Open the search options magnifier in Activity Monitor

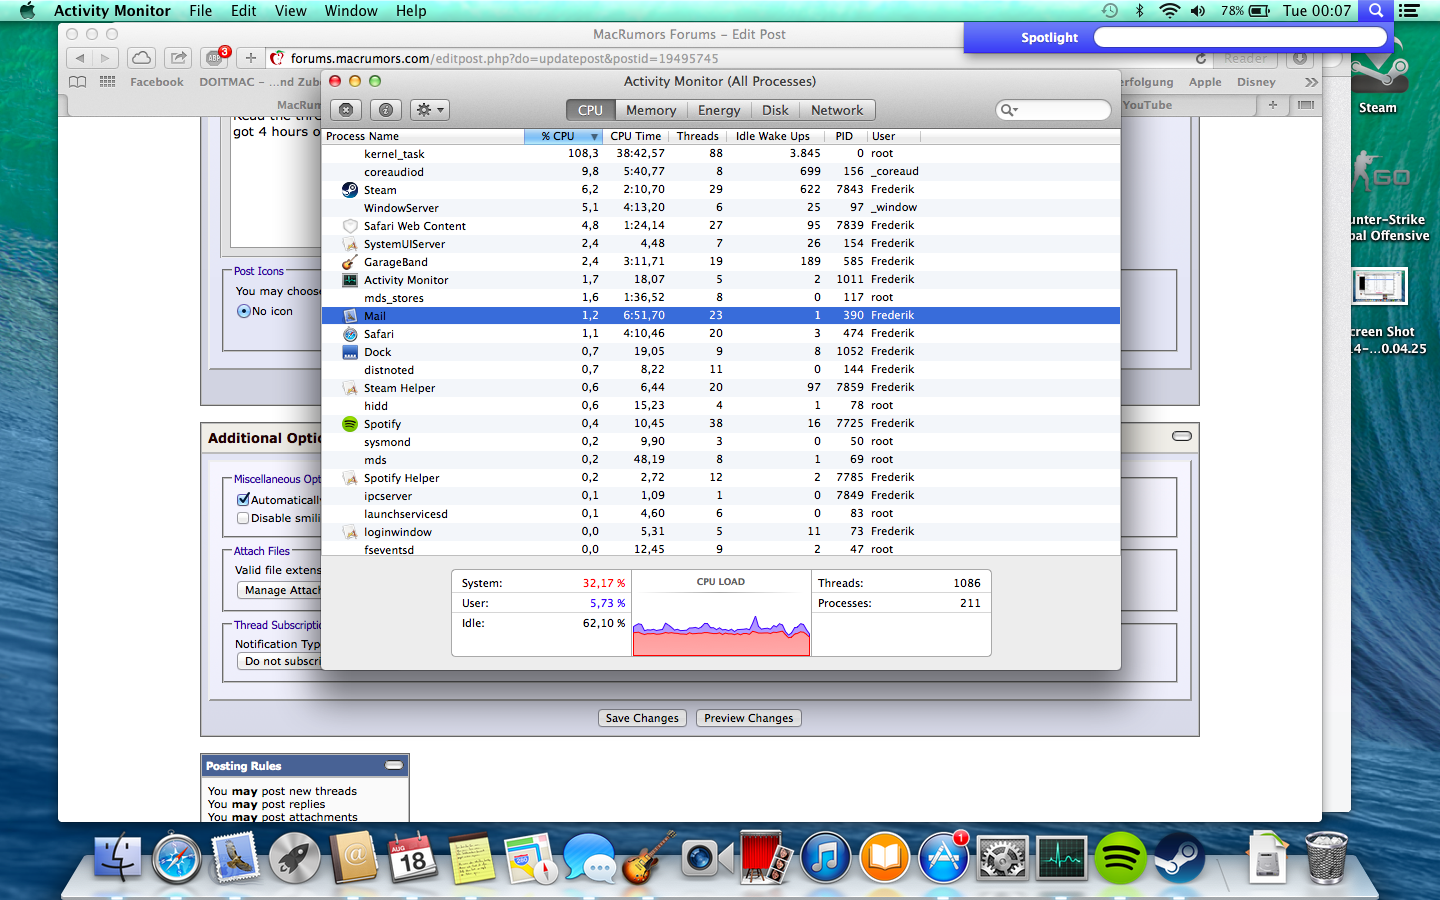click(x=1008, y=110)
